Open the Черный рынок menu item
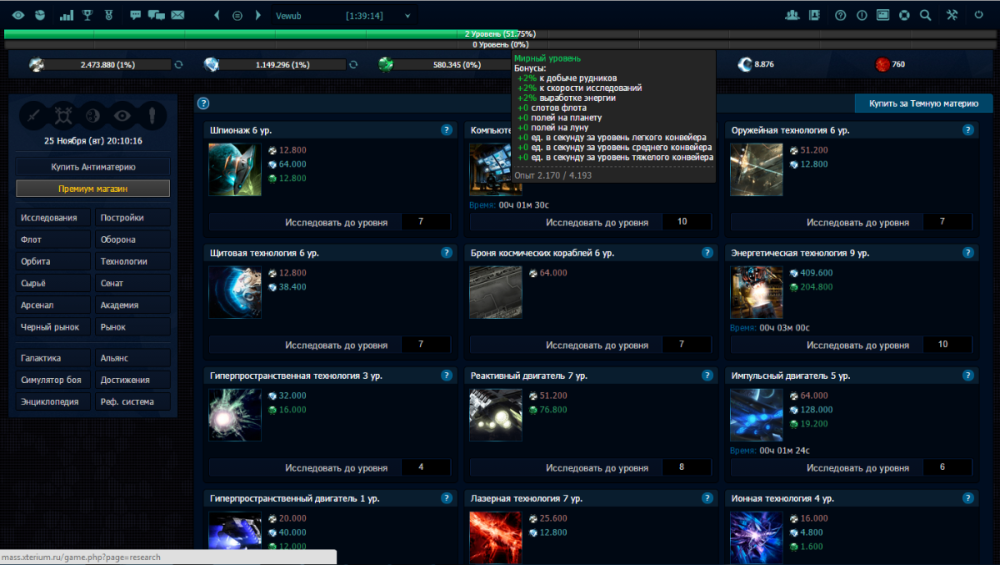This screenshot has width=1000, height=565. 53,327
